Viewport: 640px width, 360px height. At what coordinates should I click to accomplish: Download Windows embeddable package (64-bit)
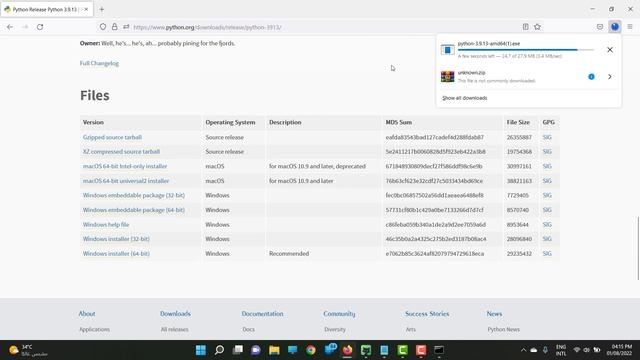pos(133,210)
